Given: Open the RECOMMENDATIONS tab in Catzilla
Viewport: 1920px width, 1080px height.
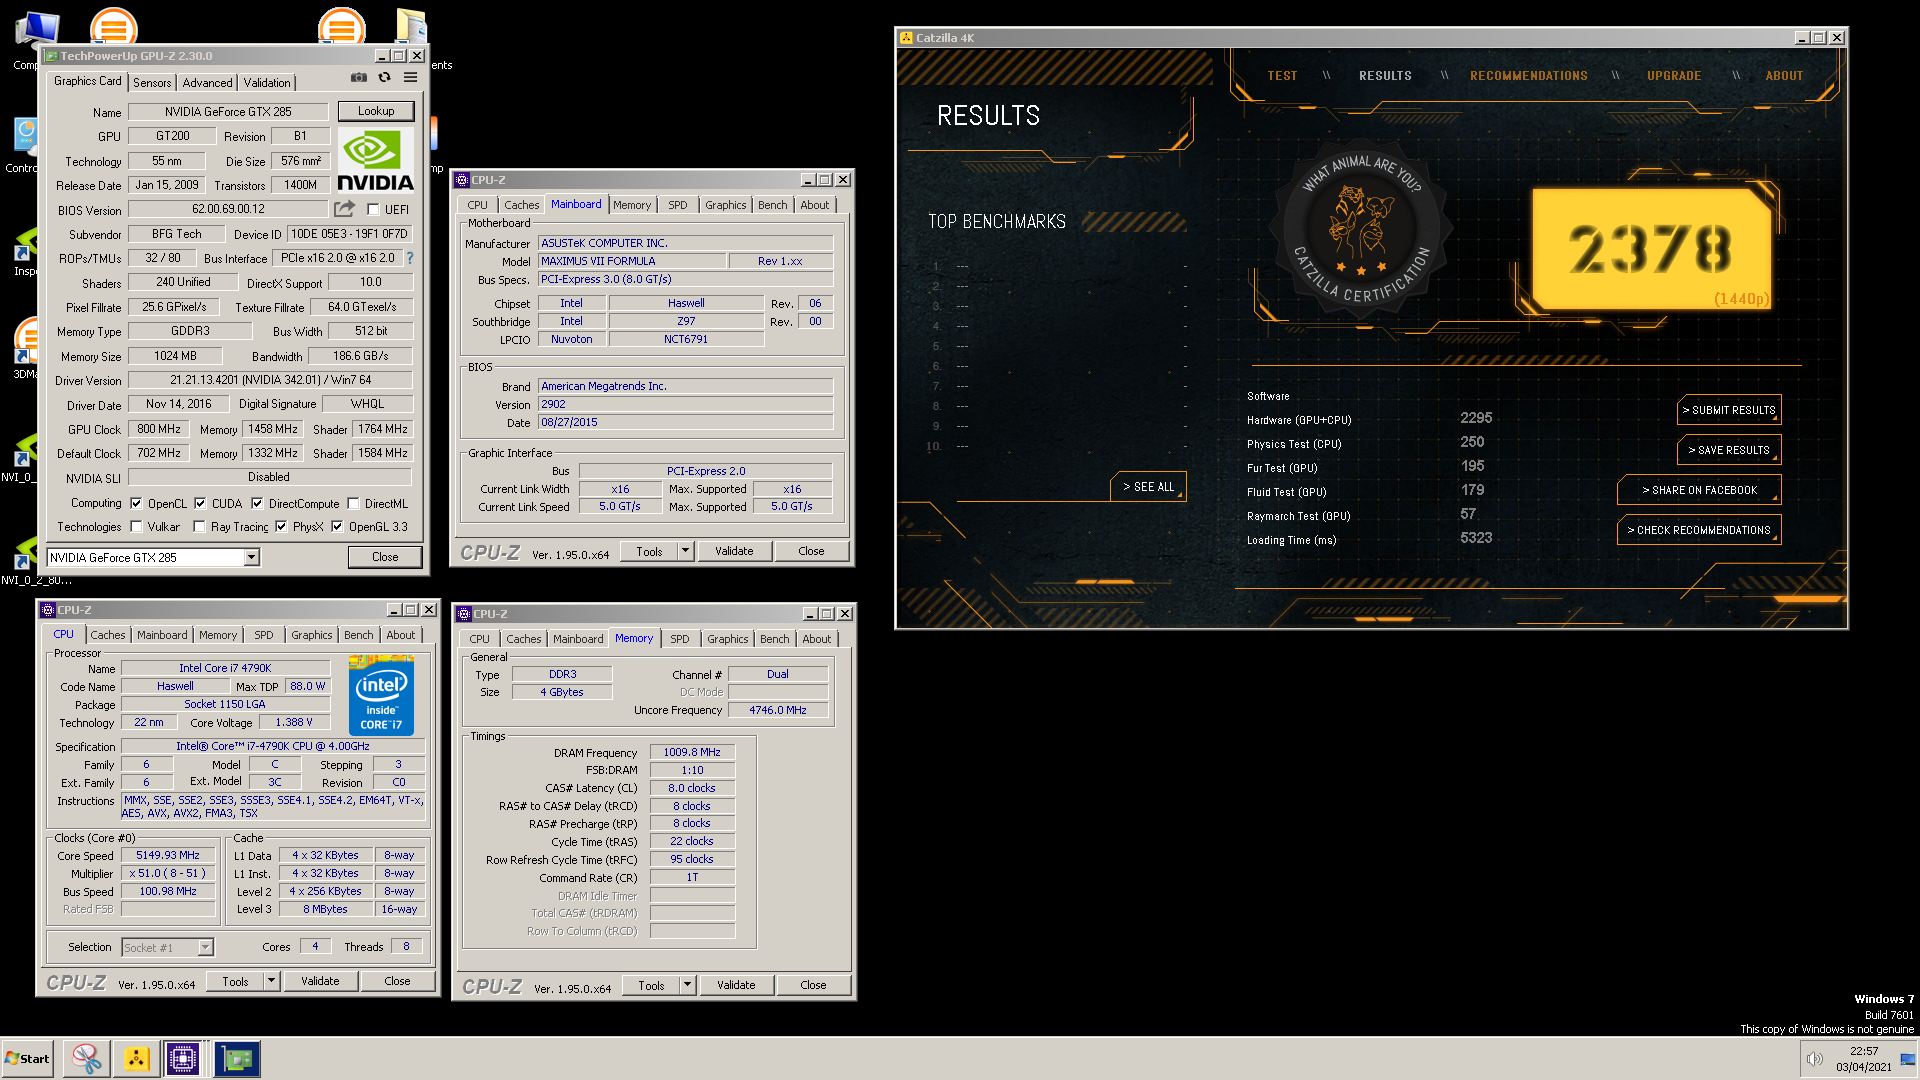Looking at the screenshot, I should point(1528,76).
